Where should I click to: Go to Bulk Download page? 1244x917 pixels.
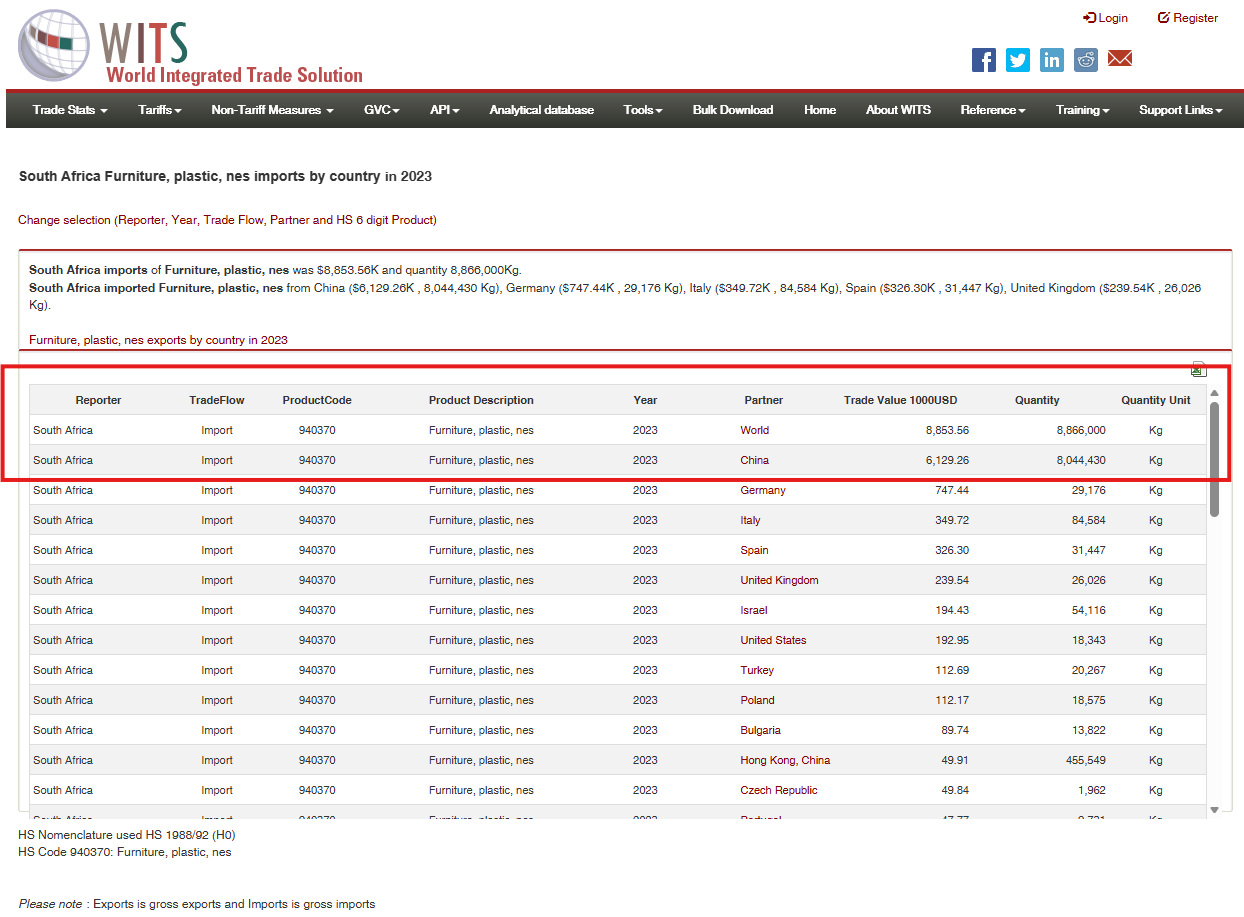click(x=732, y=110)
